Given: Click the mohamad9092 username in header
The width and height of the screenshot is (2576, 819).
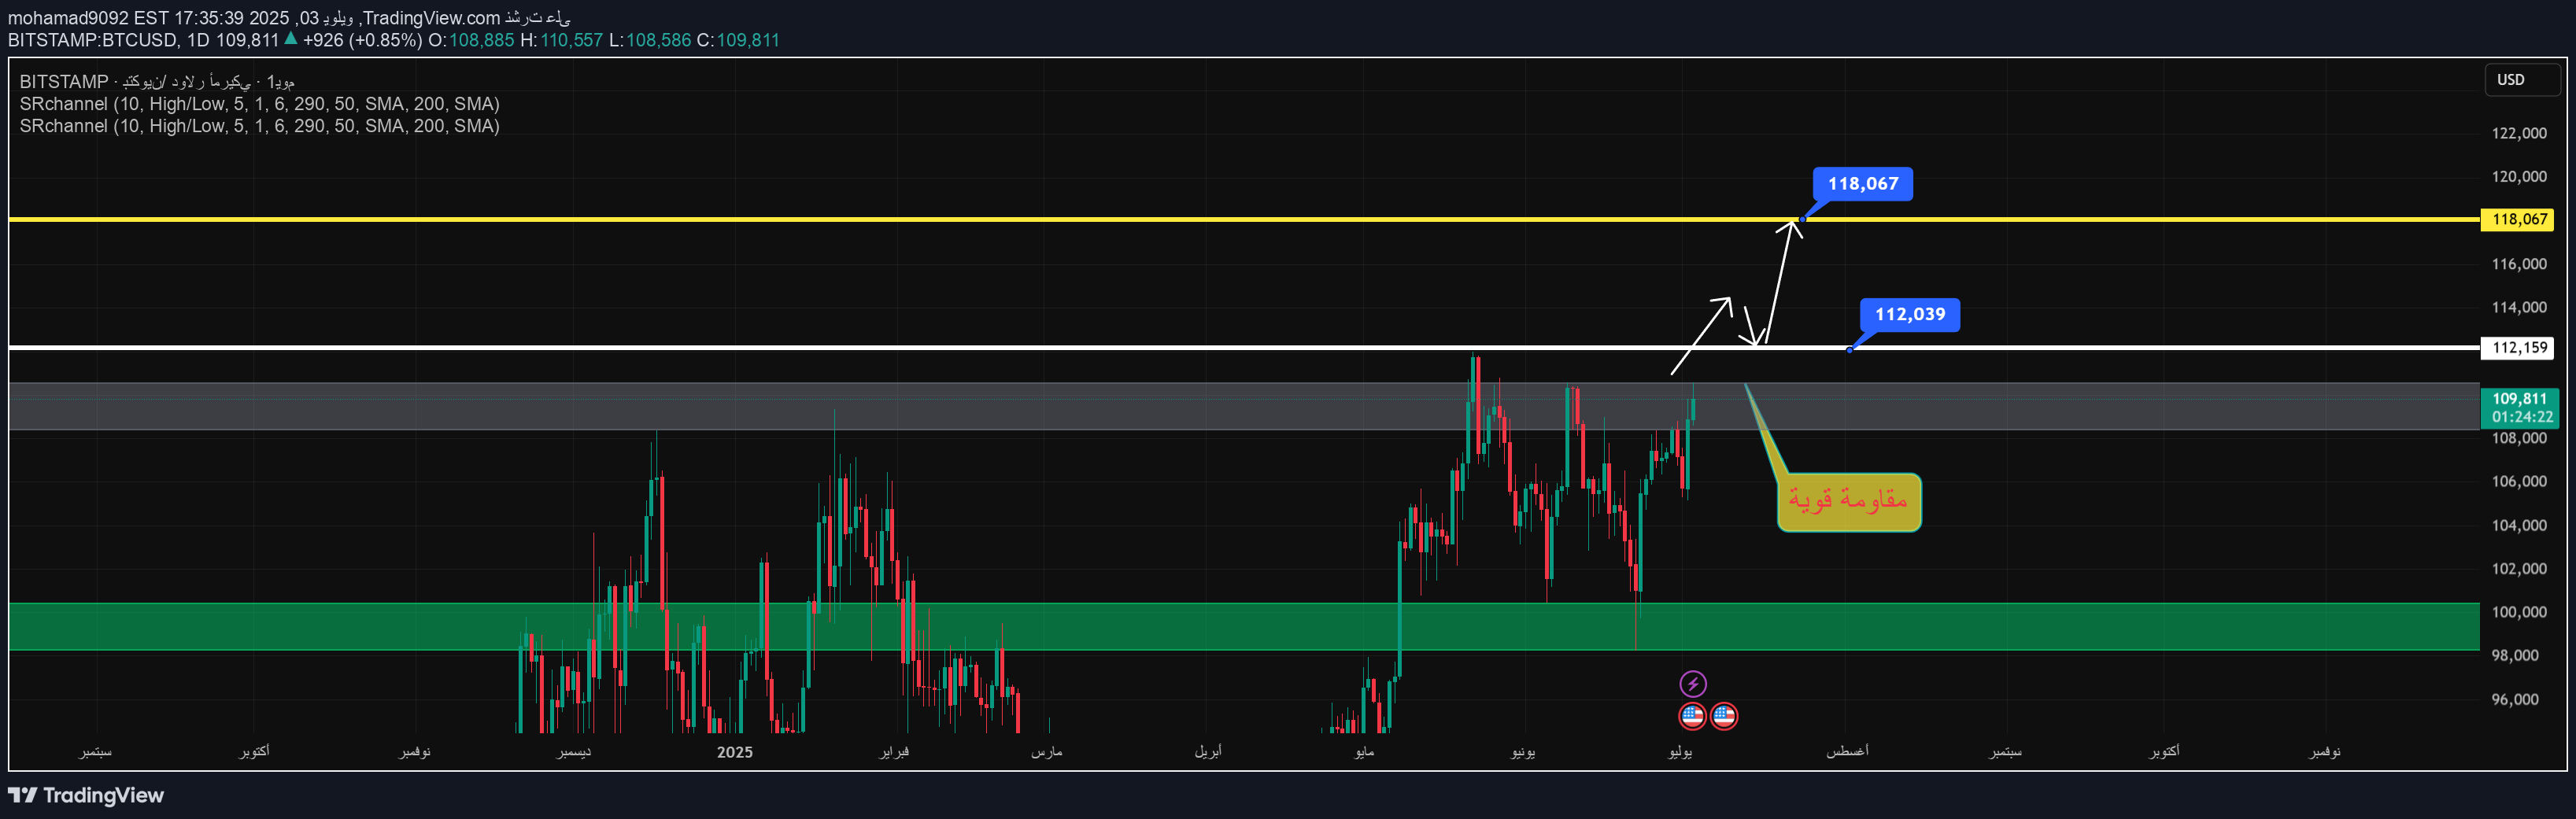Looking at the screenshot, I should point(67,18).
